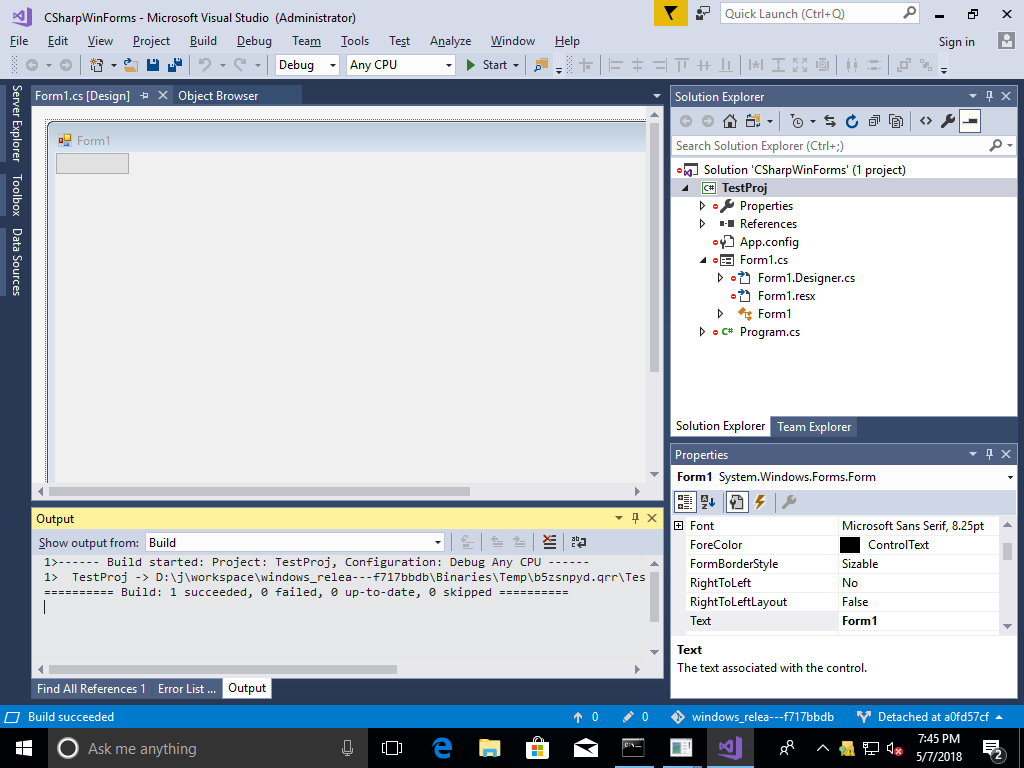
Task: Click the Events lightning bolt icon
Action: tap(760, 502)
